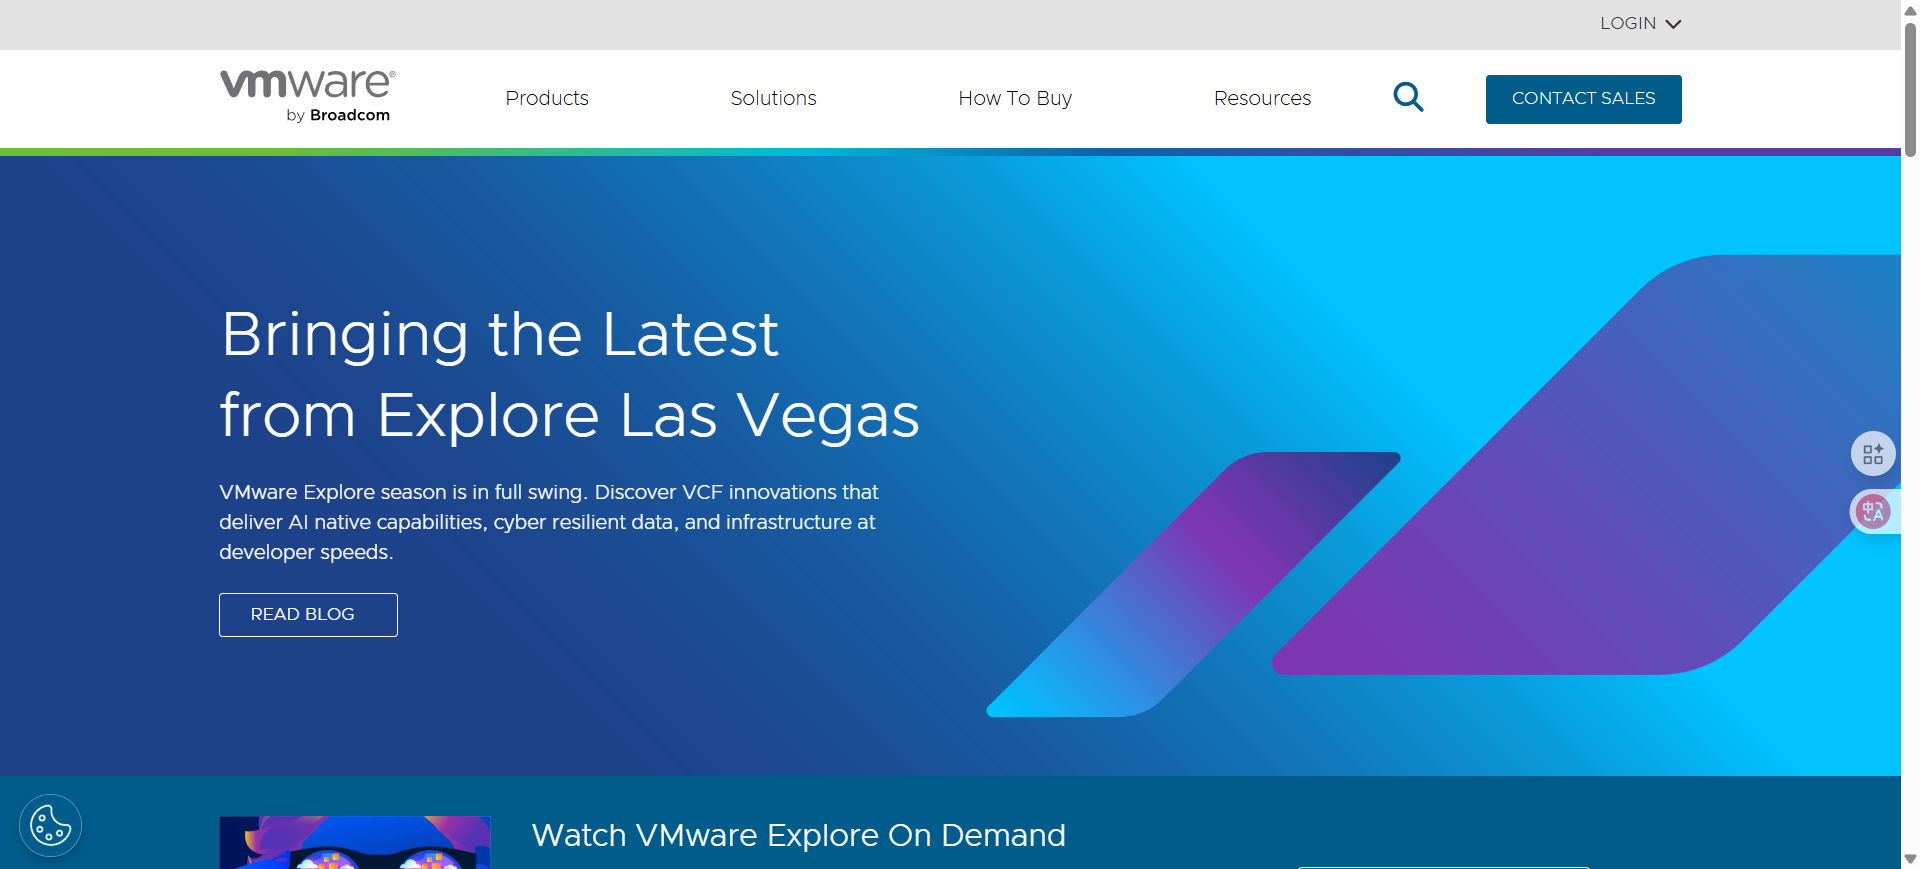This screenshot has height=869, width=1920.
Task: Expand the LOGIN dropdown
Action: point(1640,23)
